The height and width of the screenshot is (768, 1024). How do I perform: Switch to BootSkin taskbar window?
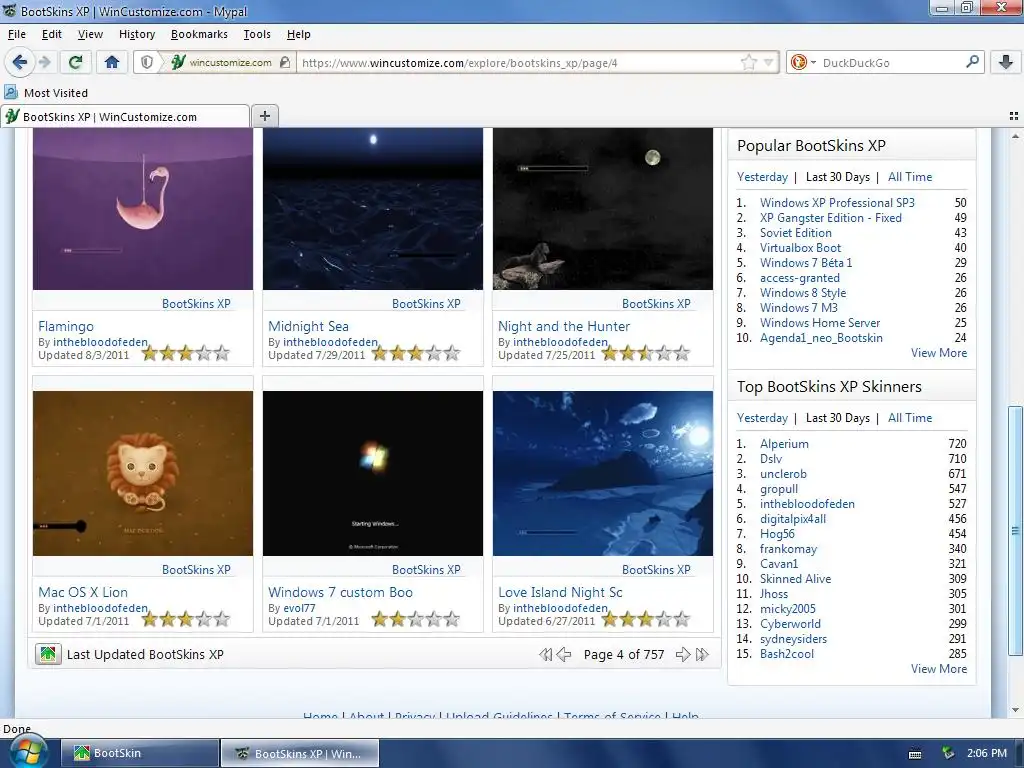(140, 754)
